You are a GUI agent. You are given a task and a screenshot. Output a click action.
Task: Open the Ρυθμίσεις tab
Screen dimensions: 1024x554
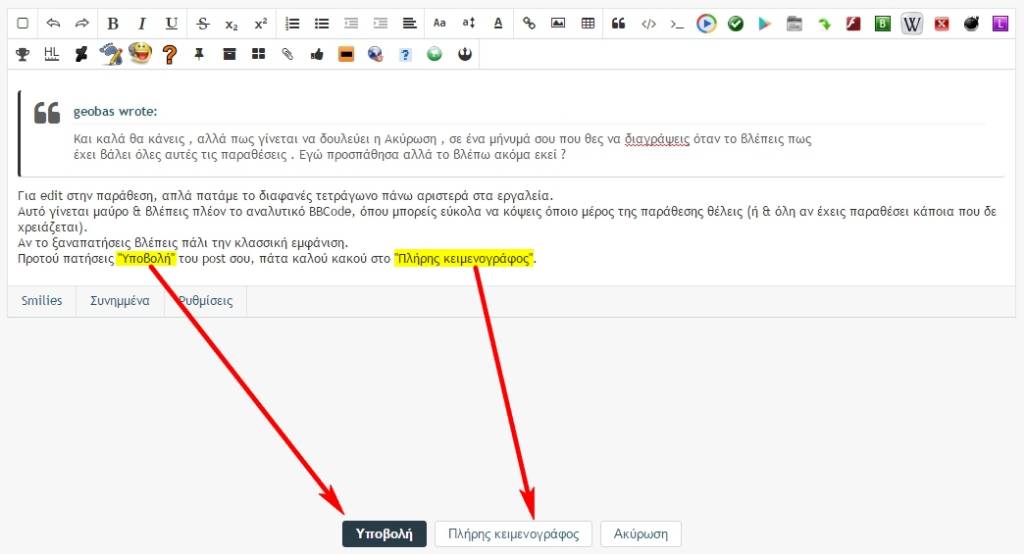[x=206, y=301]
